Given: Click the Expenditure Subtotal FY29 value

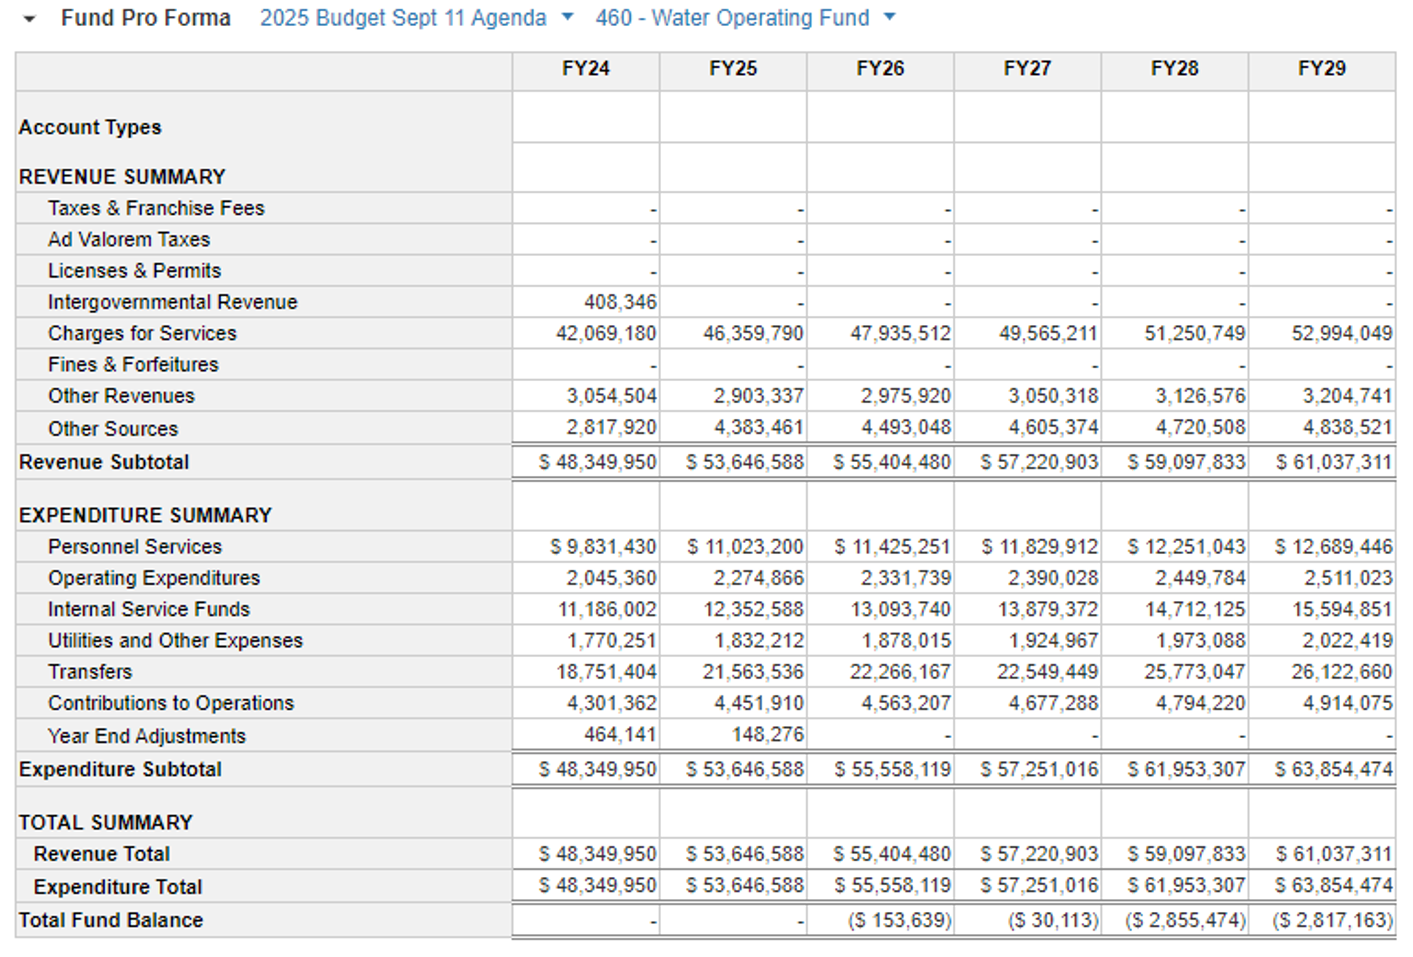Looking at the screenshot, I should (x=1333, y=769).
